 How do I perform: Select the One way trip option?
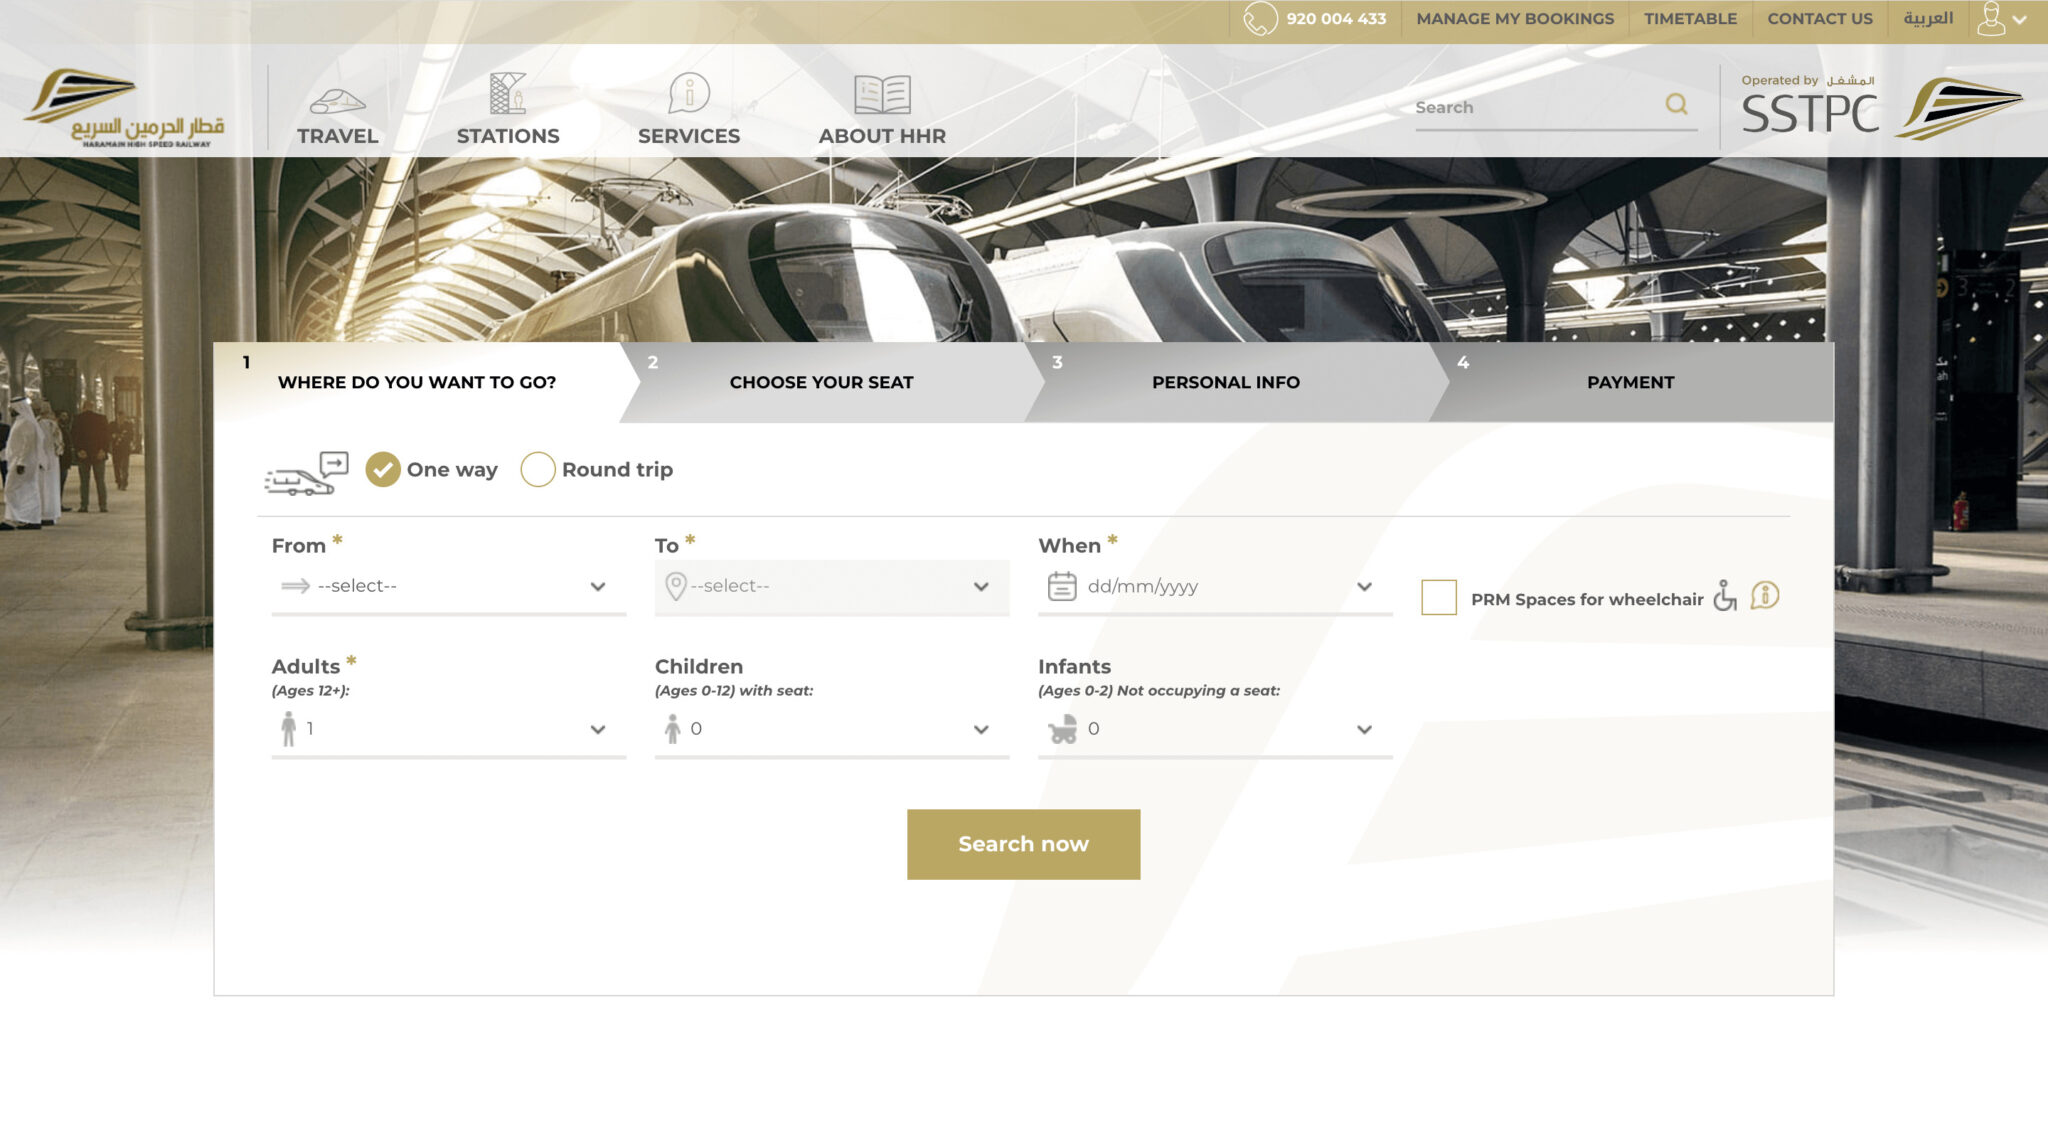click(383, 469)
